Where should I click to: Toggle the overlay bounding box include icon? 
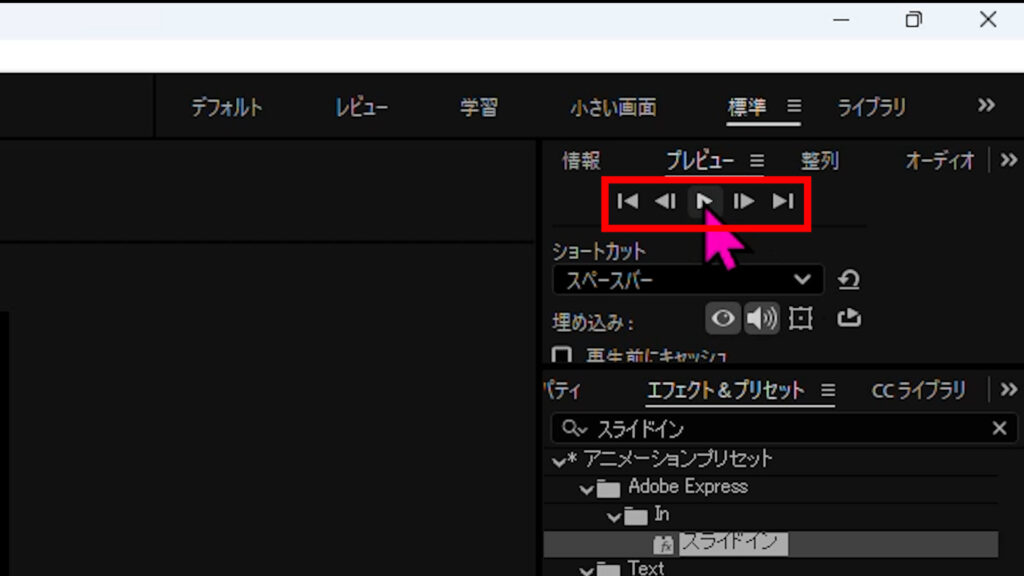point(800,318)
